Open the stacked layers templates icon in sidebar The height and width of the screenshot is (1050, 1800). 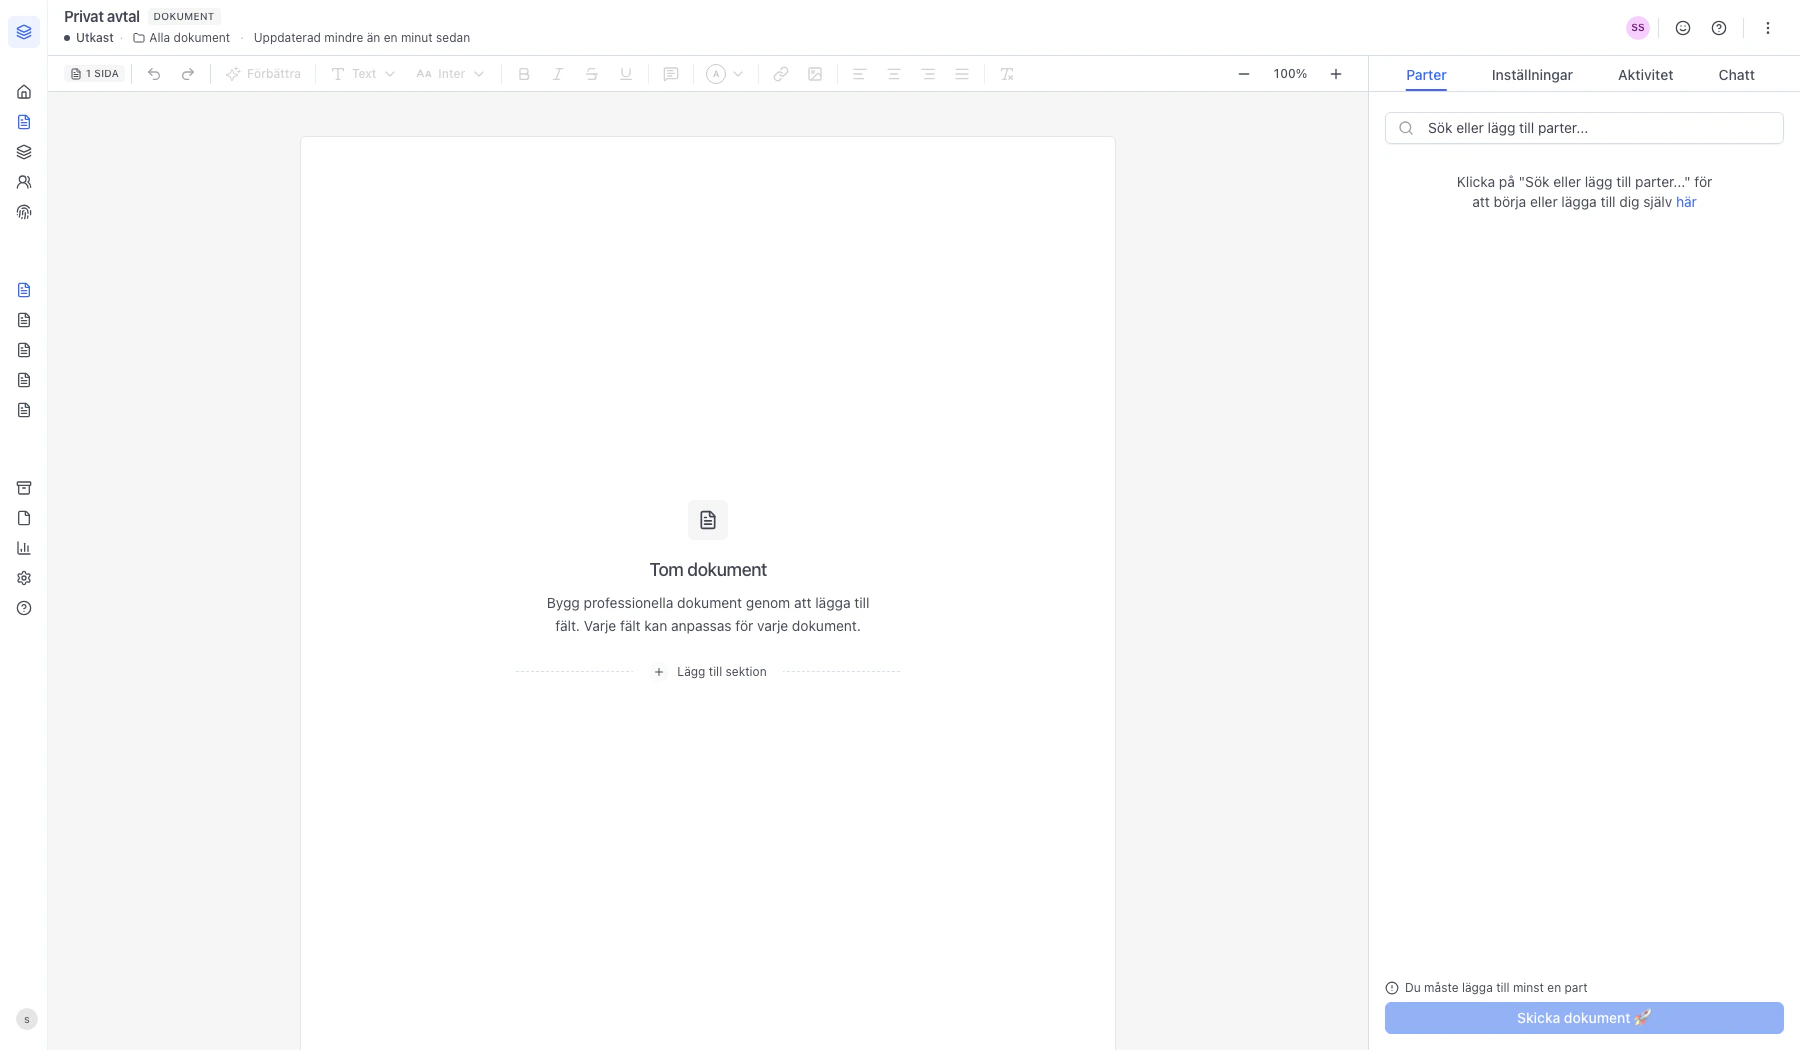(x=24, y=152)
